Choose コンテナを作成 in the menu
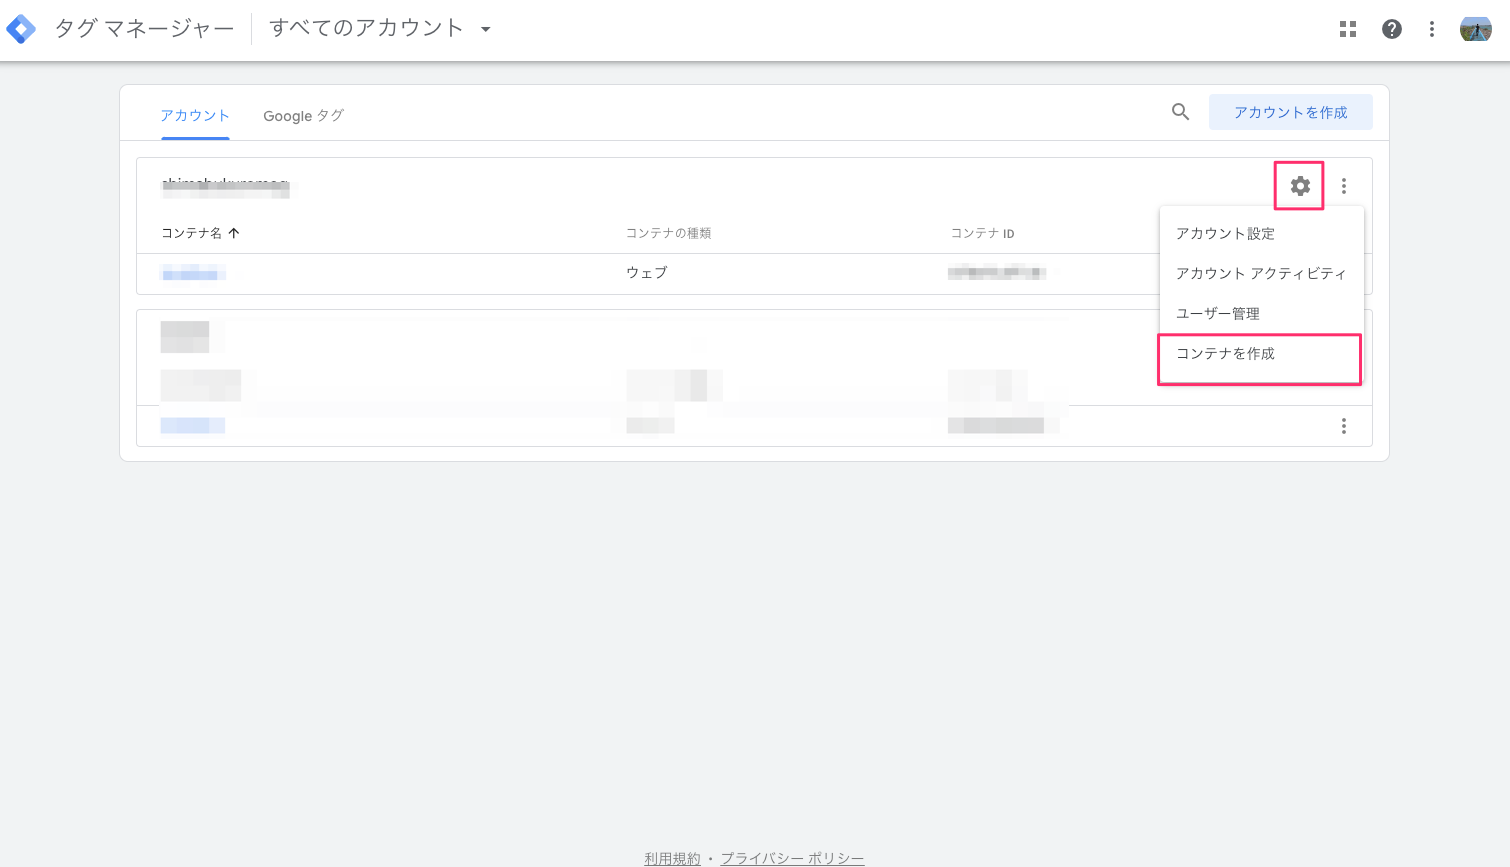The width and height of the screenshot is (1510, 867). click(x=1225, y=354)
